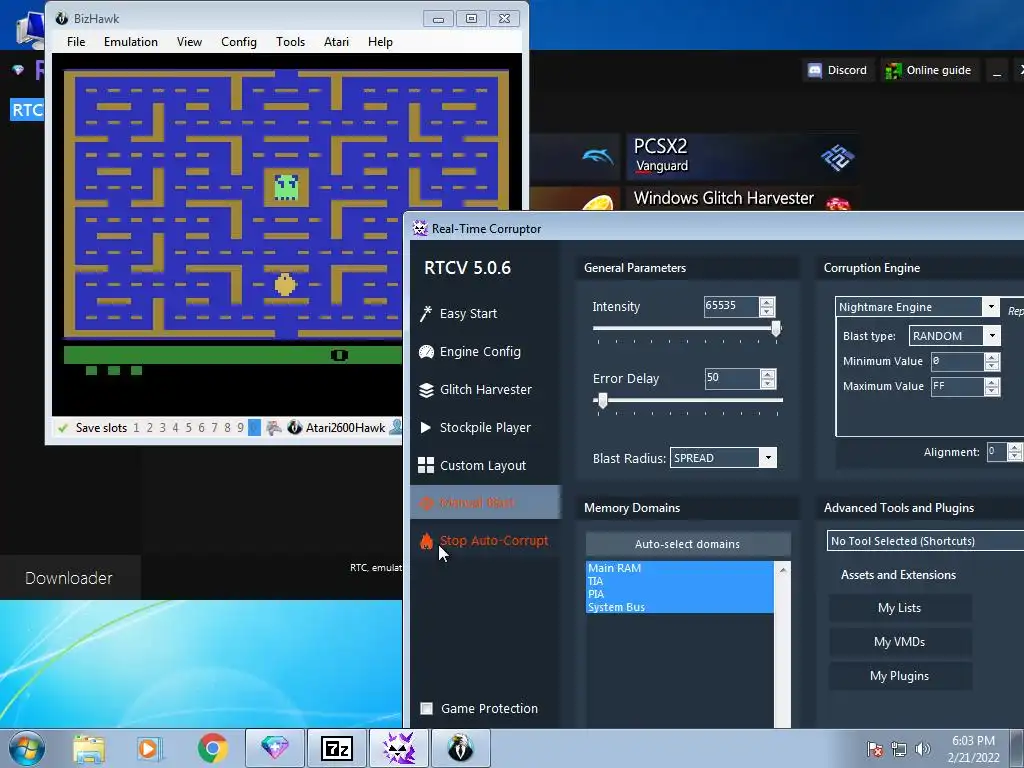Open Windows Explorer from the taskbar
Image resolution: width=1024 pixels, height=768 pixels.
(89, 749)
